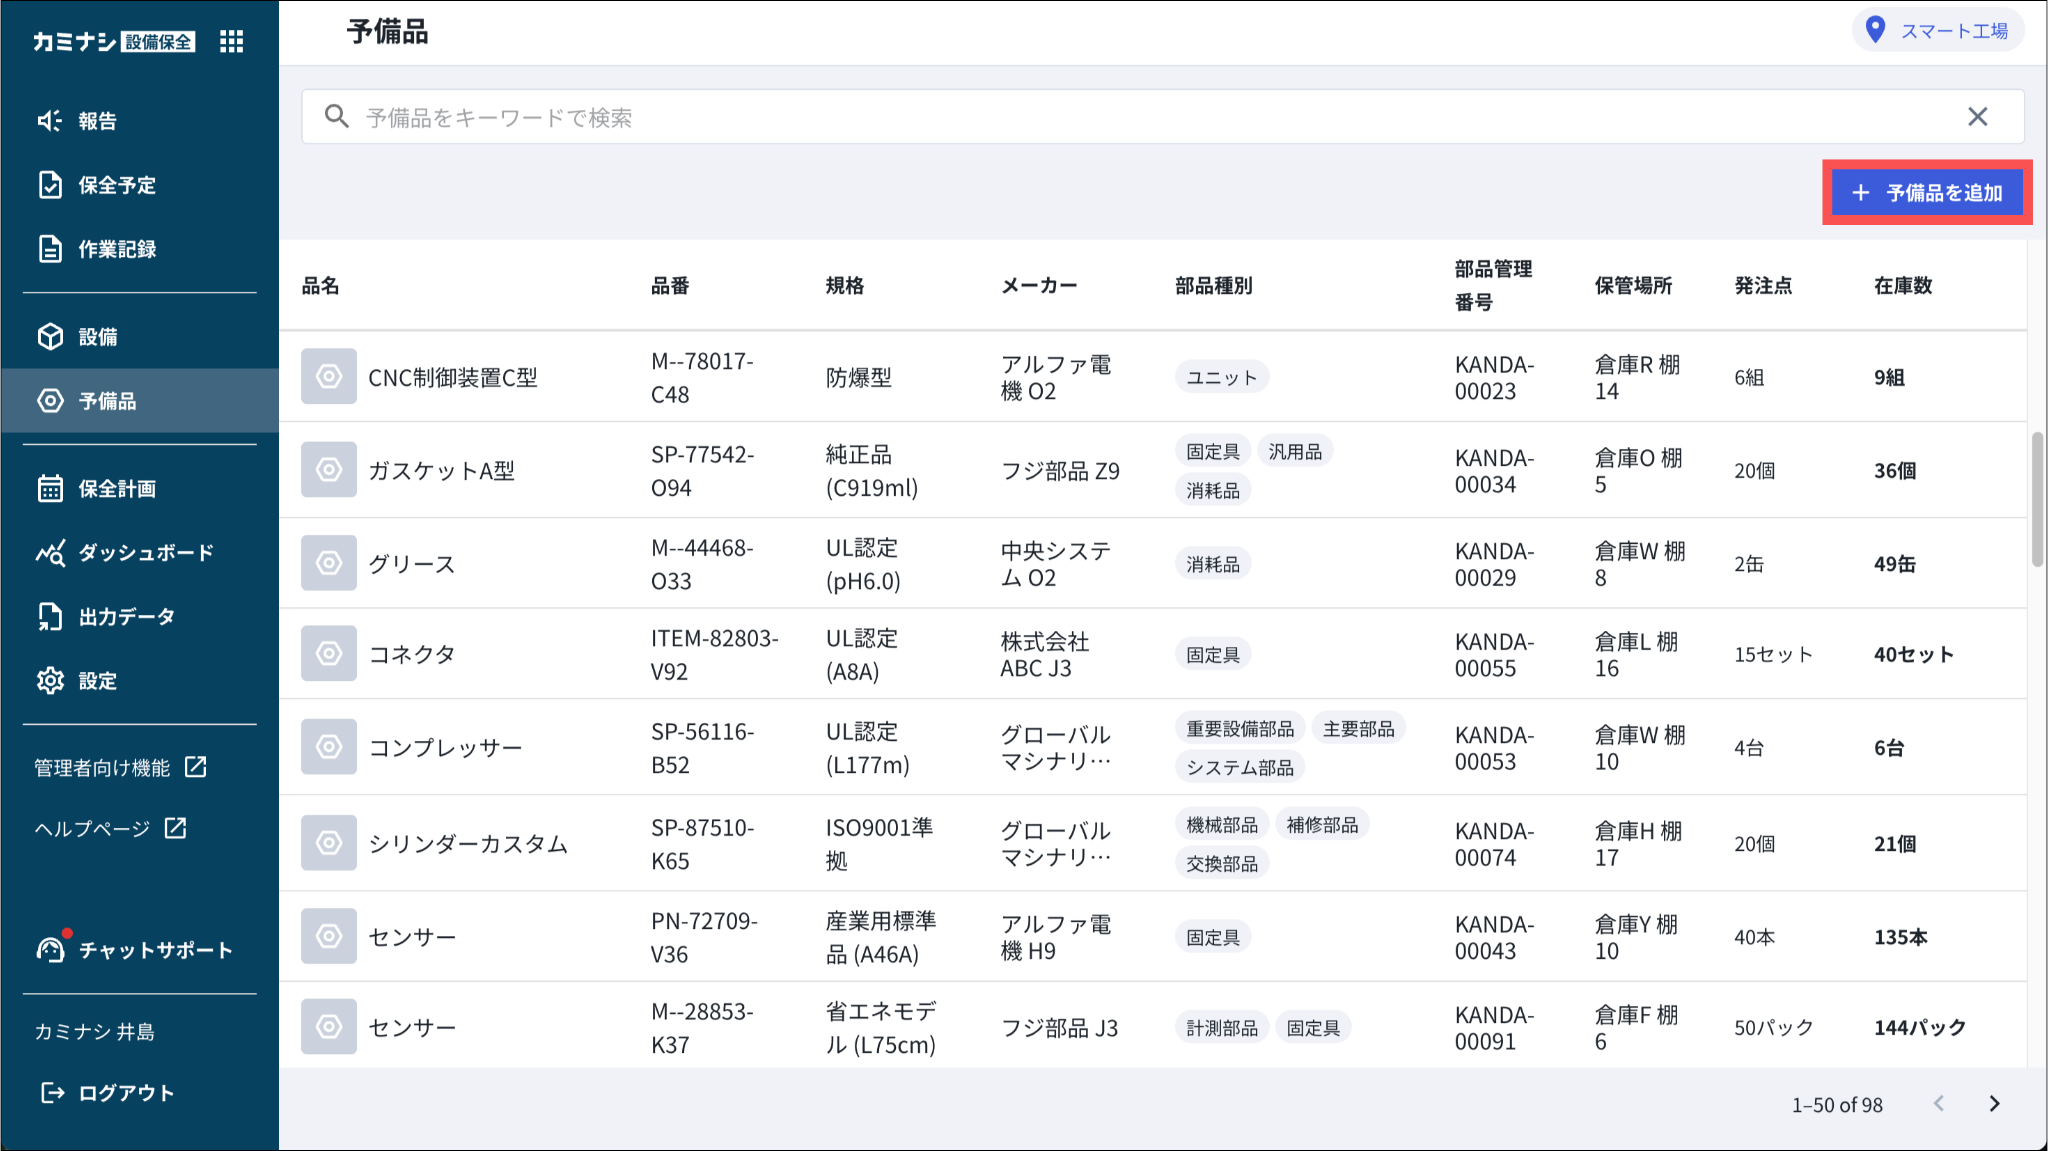Open 設定 gear icon
This screenshot has width=2048, height=1151.
click(50, 681)
